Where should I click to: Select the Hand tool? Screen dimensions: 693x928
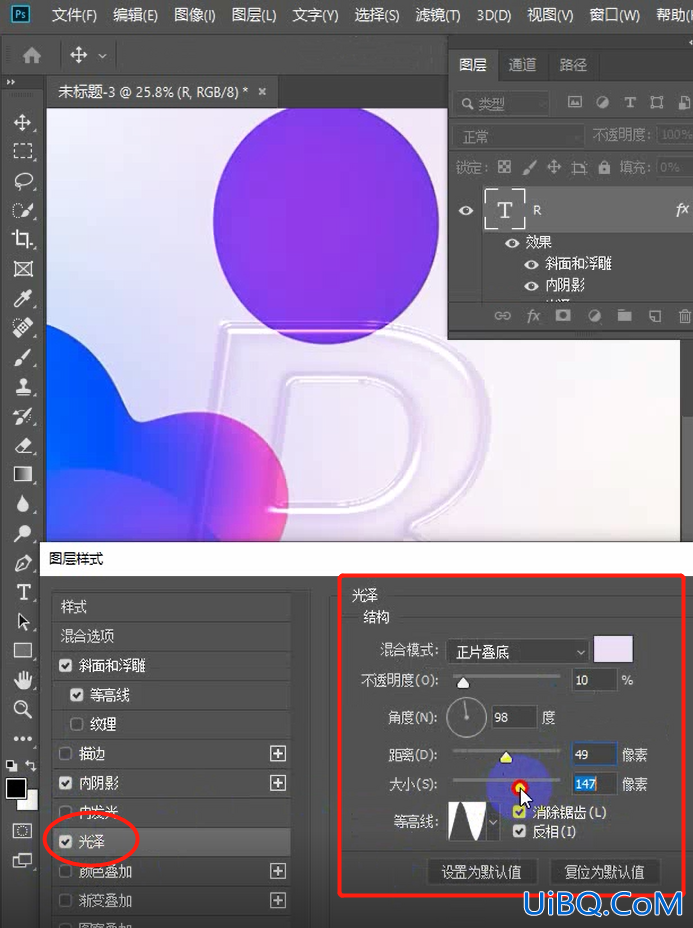click(22, 680)
